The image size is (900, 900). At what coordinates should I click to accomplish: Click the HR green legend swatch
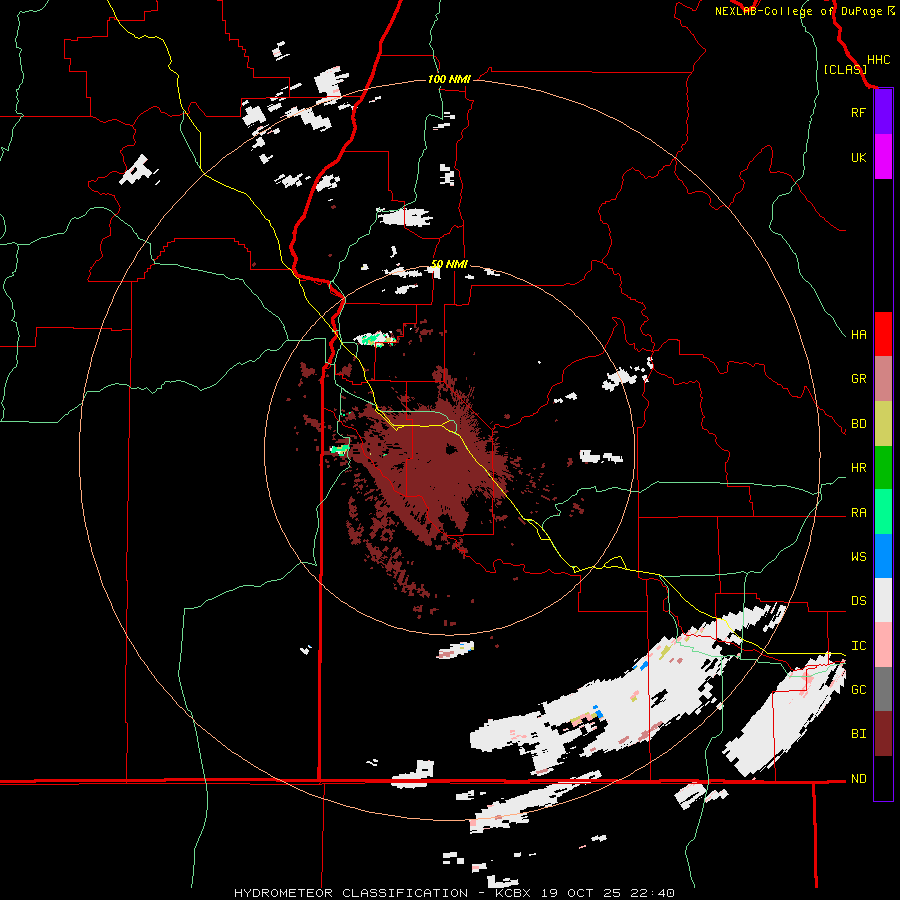883,468
